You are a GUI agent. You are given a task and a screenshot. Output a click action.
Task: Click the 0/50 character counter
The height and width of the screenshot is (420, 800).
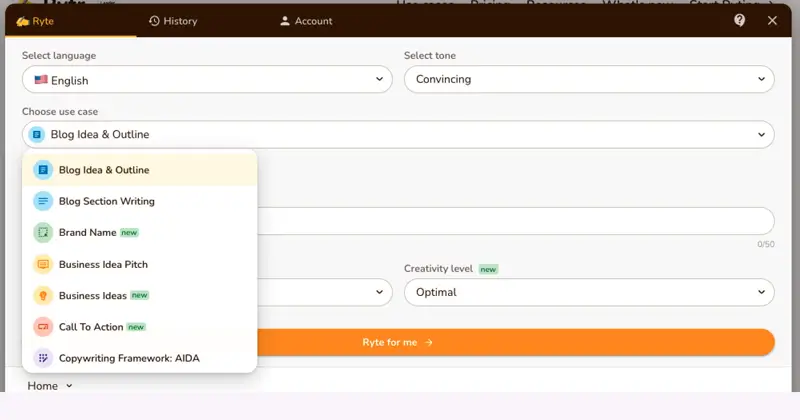pos(766,244)
